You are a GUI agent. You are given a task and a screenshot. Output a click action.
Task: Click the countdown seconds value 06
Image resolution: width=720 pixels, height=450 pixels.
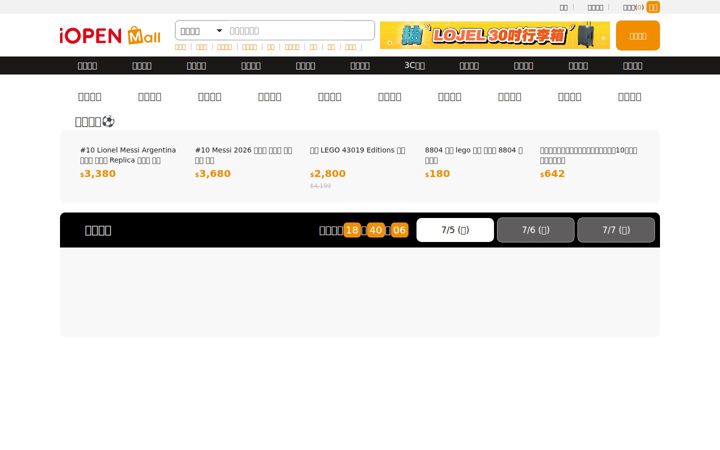[x=399, y=230]
